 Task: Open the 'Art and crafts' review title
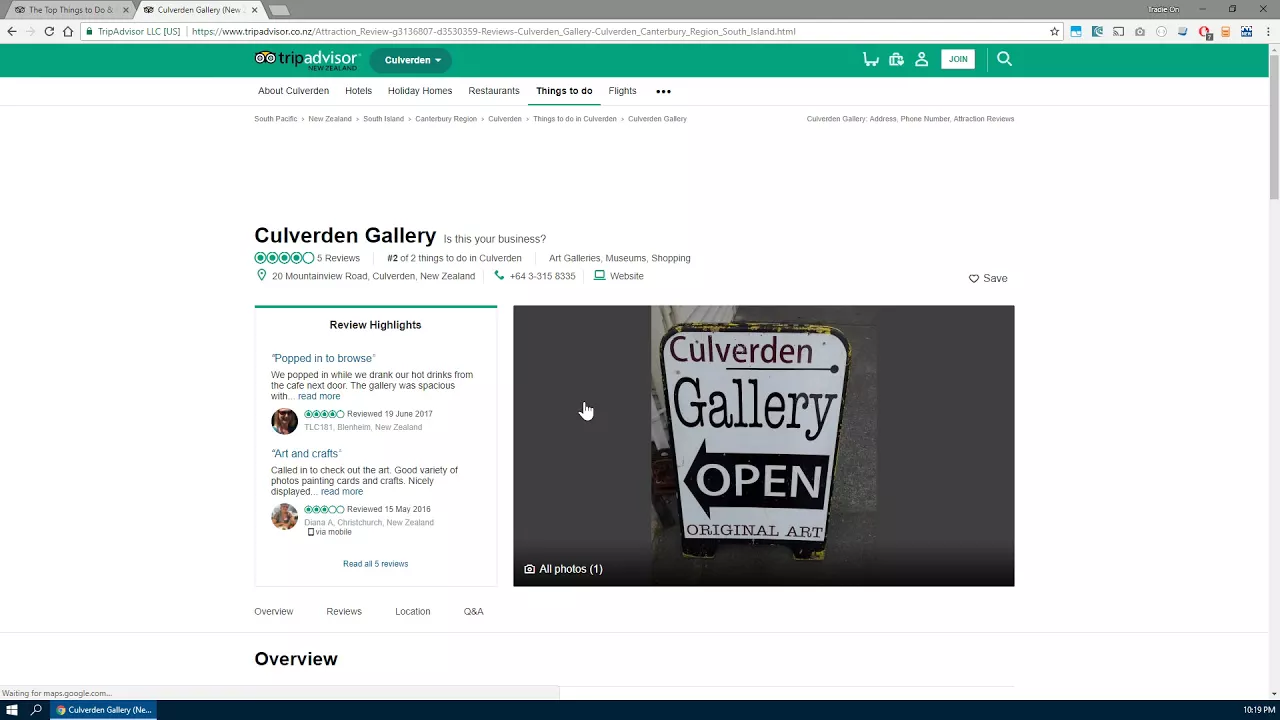point(306,454)
